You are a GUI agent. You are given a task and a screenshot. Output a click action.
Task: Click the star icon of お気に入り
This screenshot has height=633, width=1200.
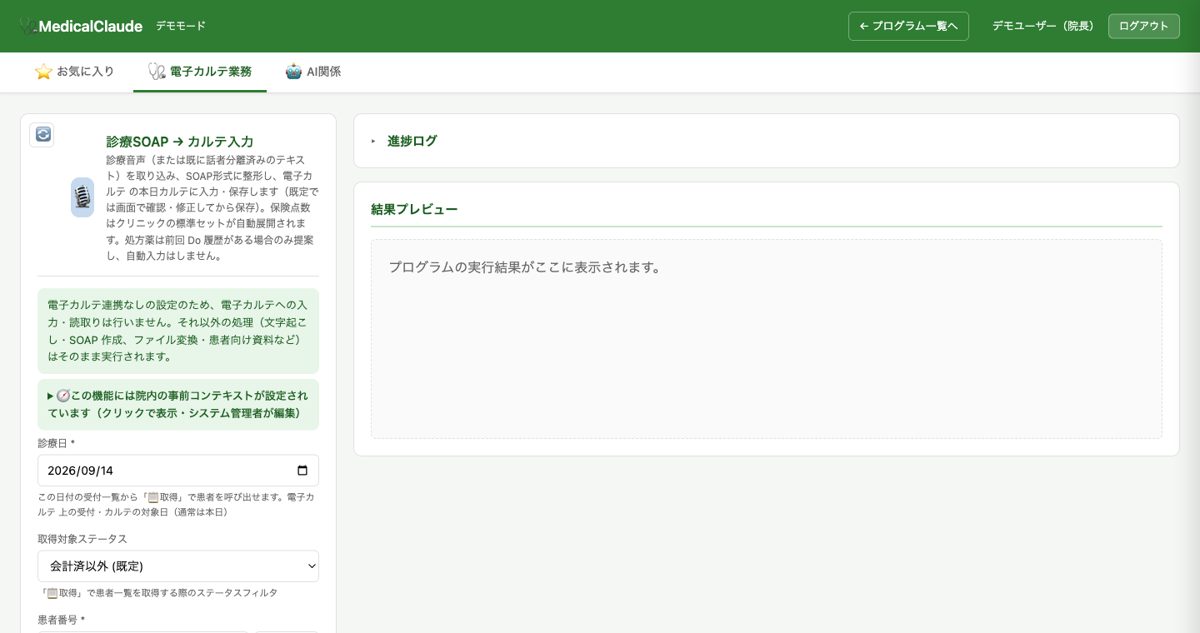point(43,72)
